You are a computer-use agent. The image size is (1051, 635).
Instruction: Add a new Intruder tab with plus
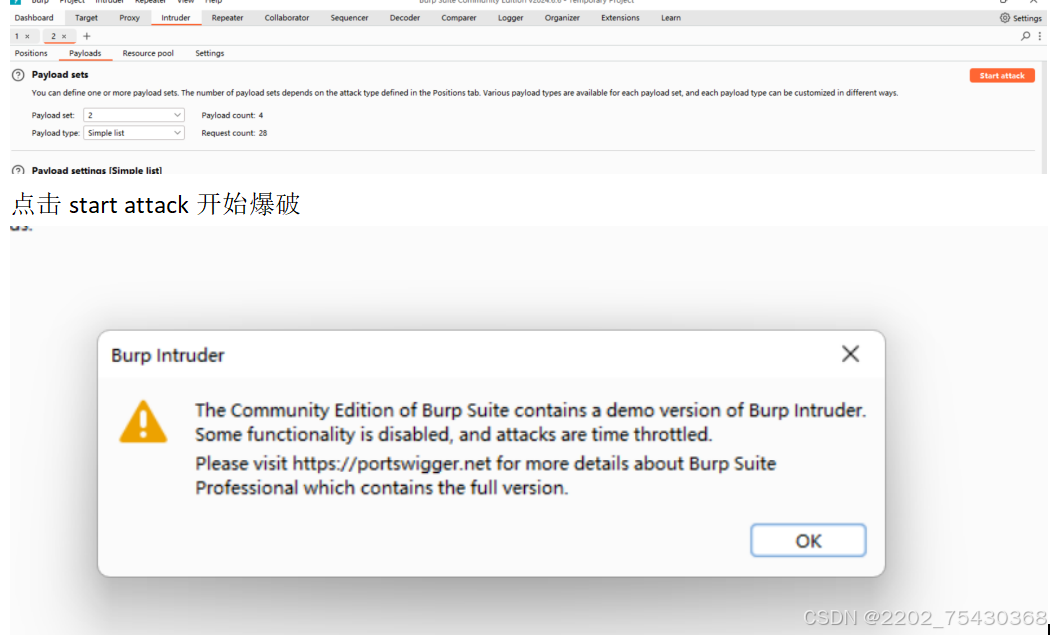tap(86, 36)
